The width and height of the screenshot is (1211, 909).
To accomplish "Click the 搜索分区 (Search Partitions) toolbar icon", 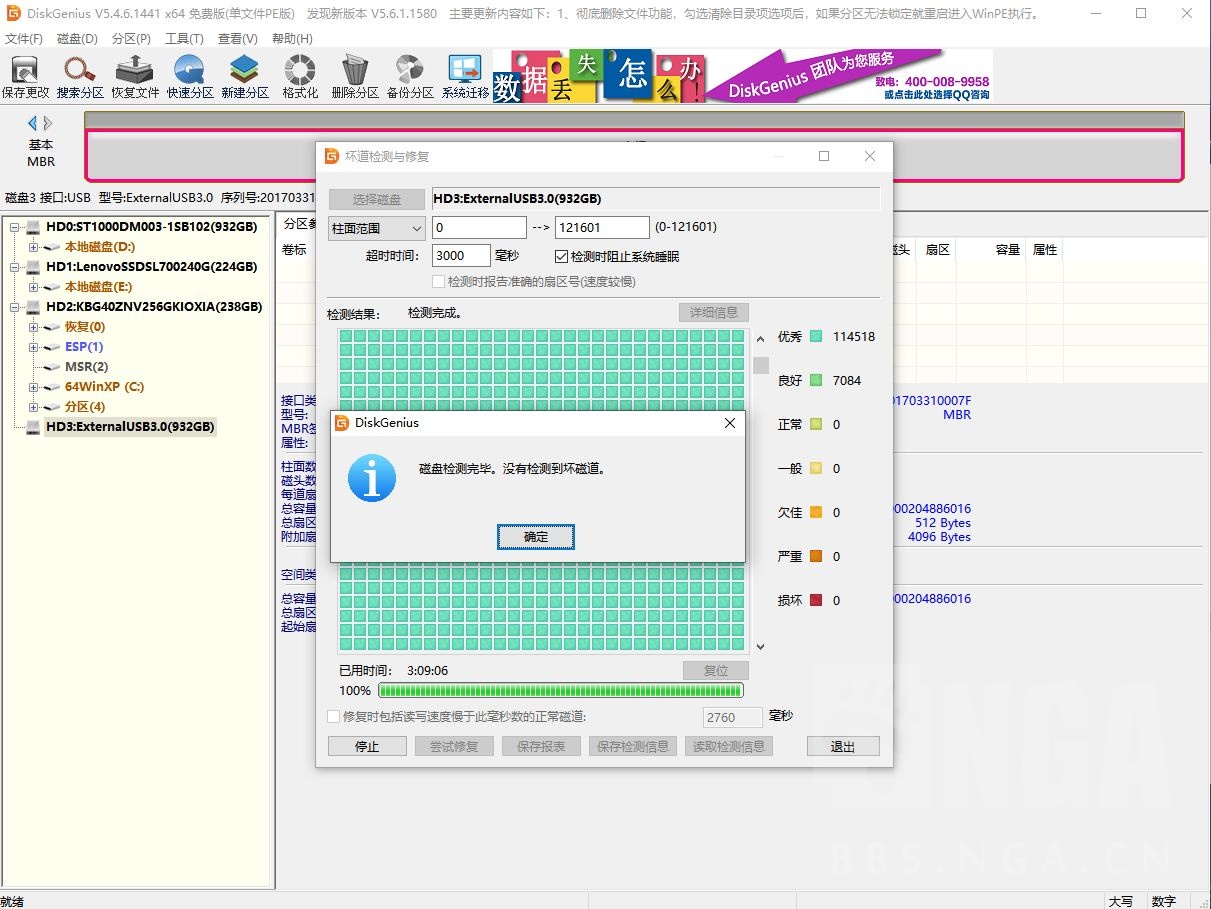I will pyautogui.click(x=80, y=76).
